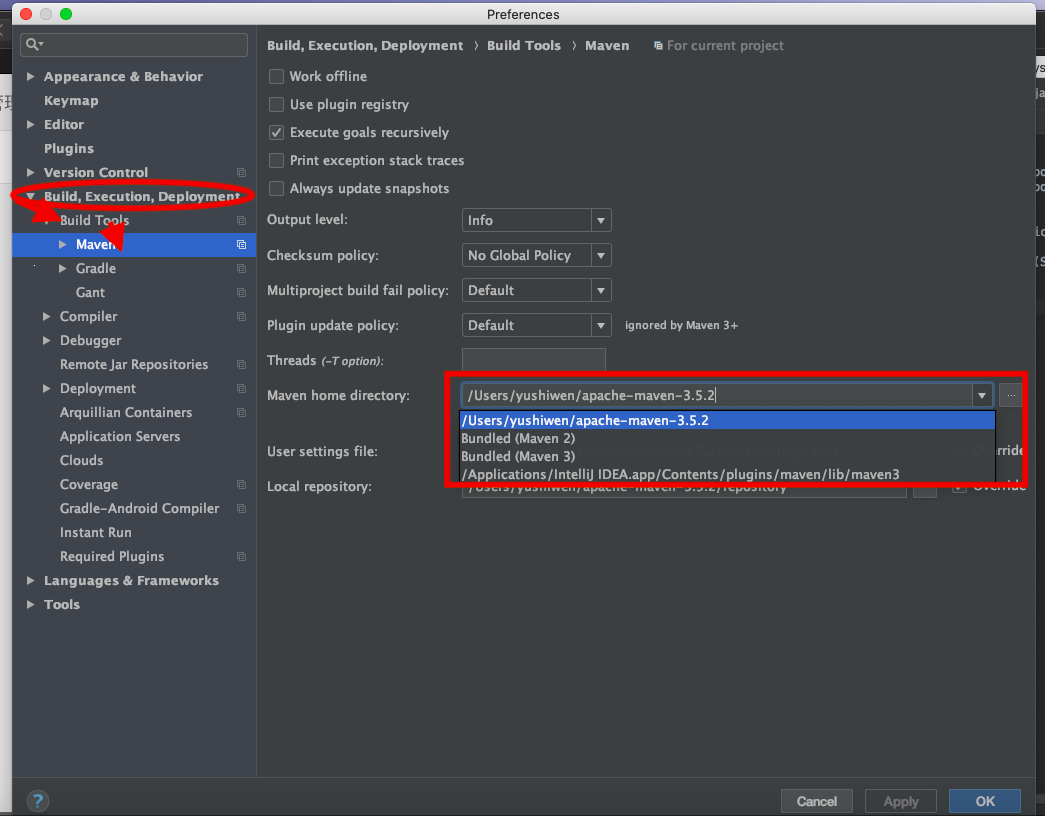Viewport: 1045px width, 816px height.
Task: Expand the Compiler node
Action: point(46,317)
